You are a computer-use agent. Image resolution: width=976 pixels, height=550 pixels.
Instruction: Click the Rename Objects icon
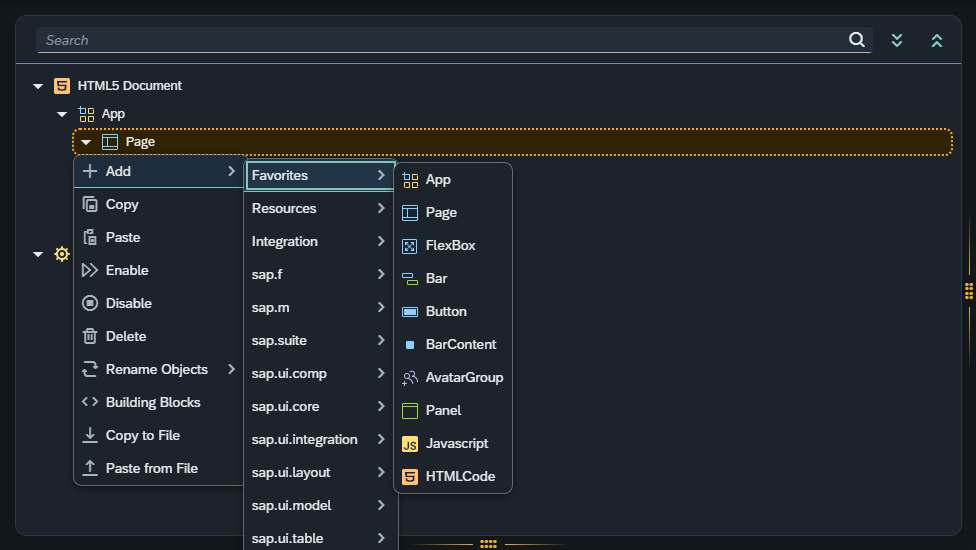point(90,369)
